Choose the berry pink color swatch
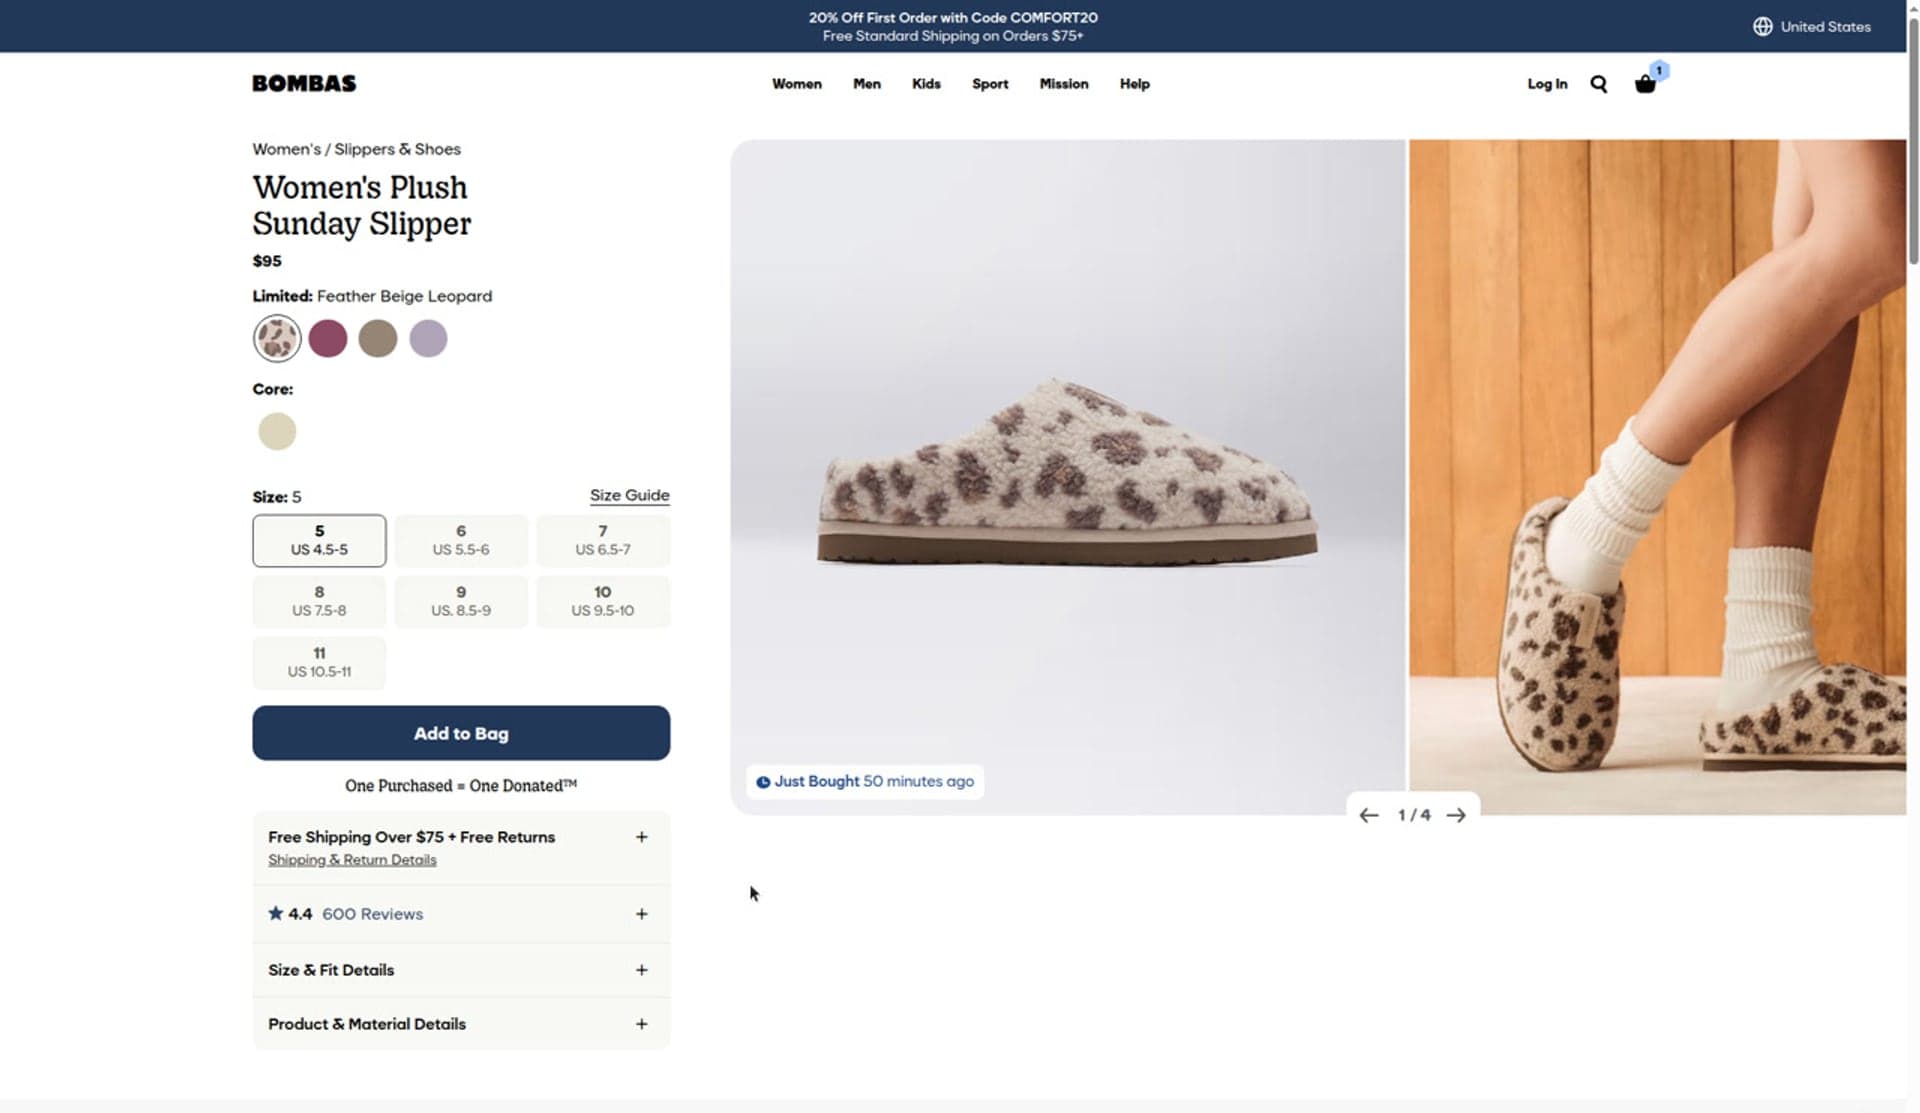The image size is (1920, 1113). (328, 338)
